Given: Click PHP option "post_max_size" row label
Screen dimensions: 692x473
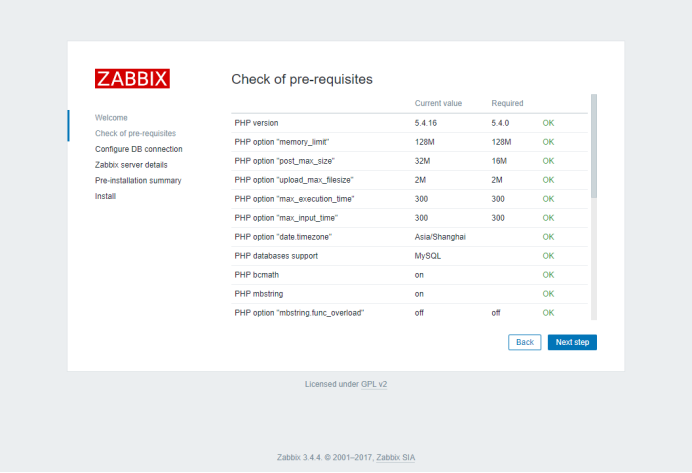Looking at the screenshot, I should (285, 161).
